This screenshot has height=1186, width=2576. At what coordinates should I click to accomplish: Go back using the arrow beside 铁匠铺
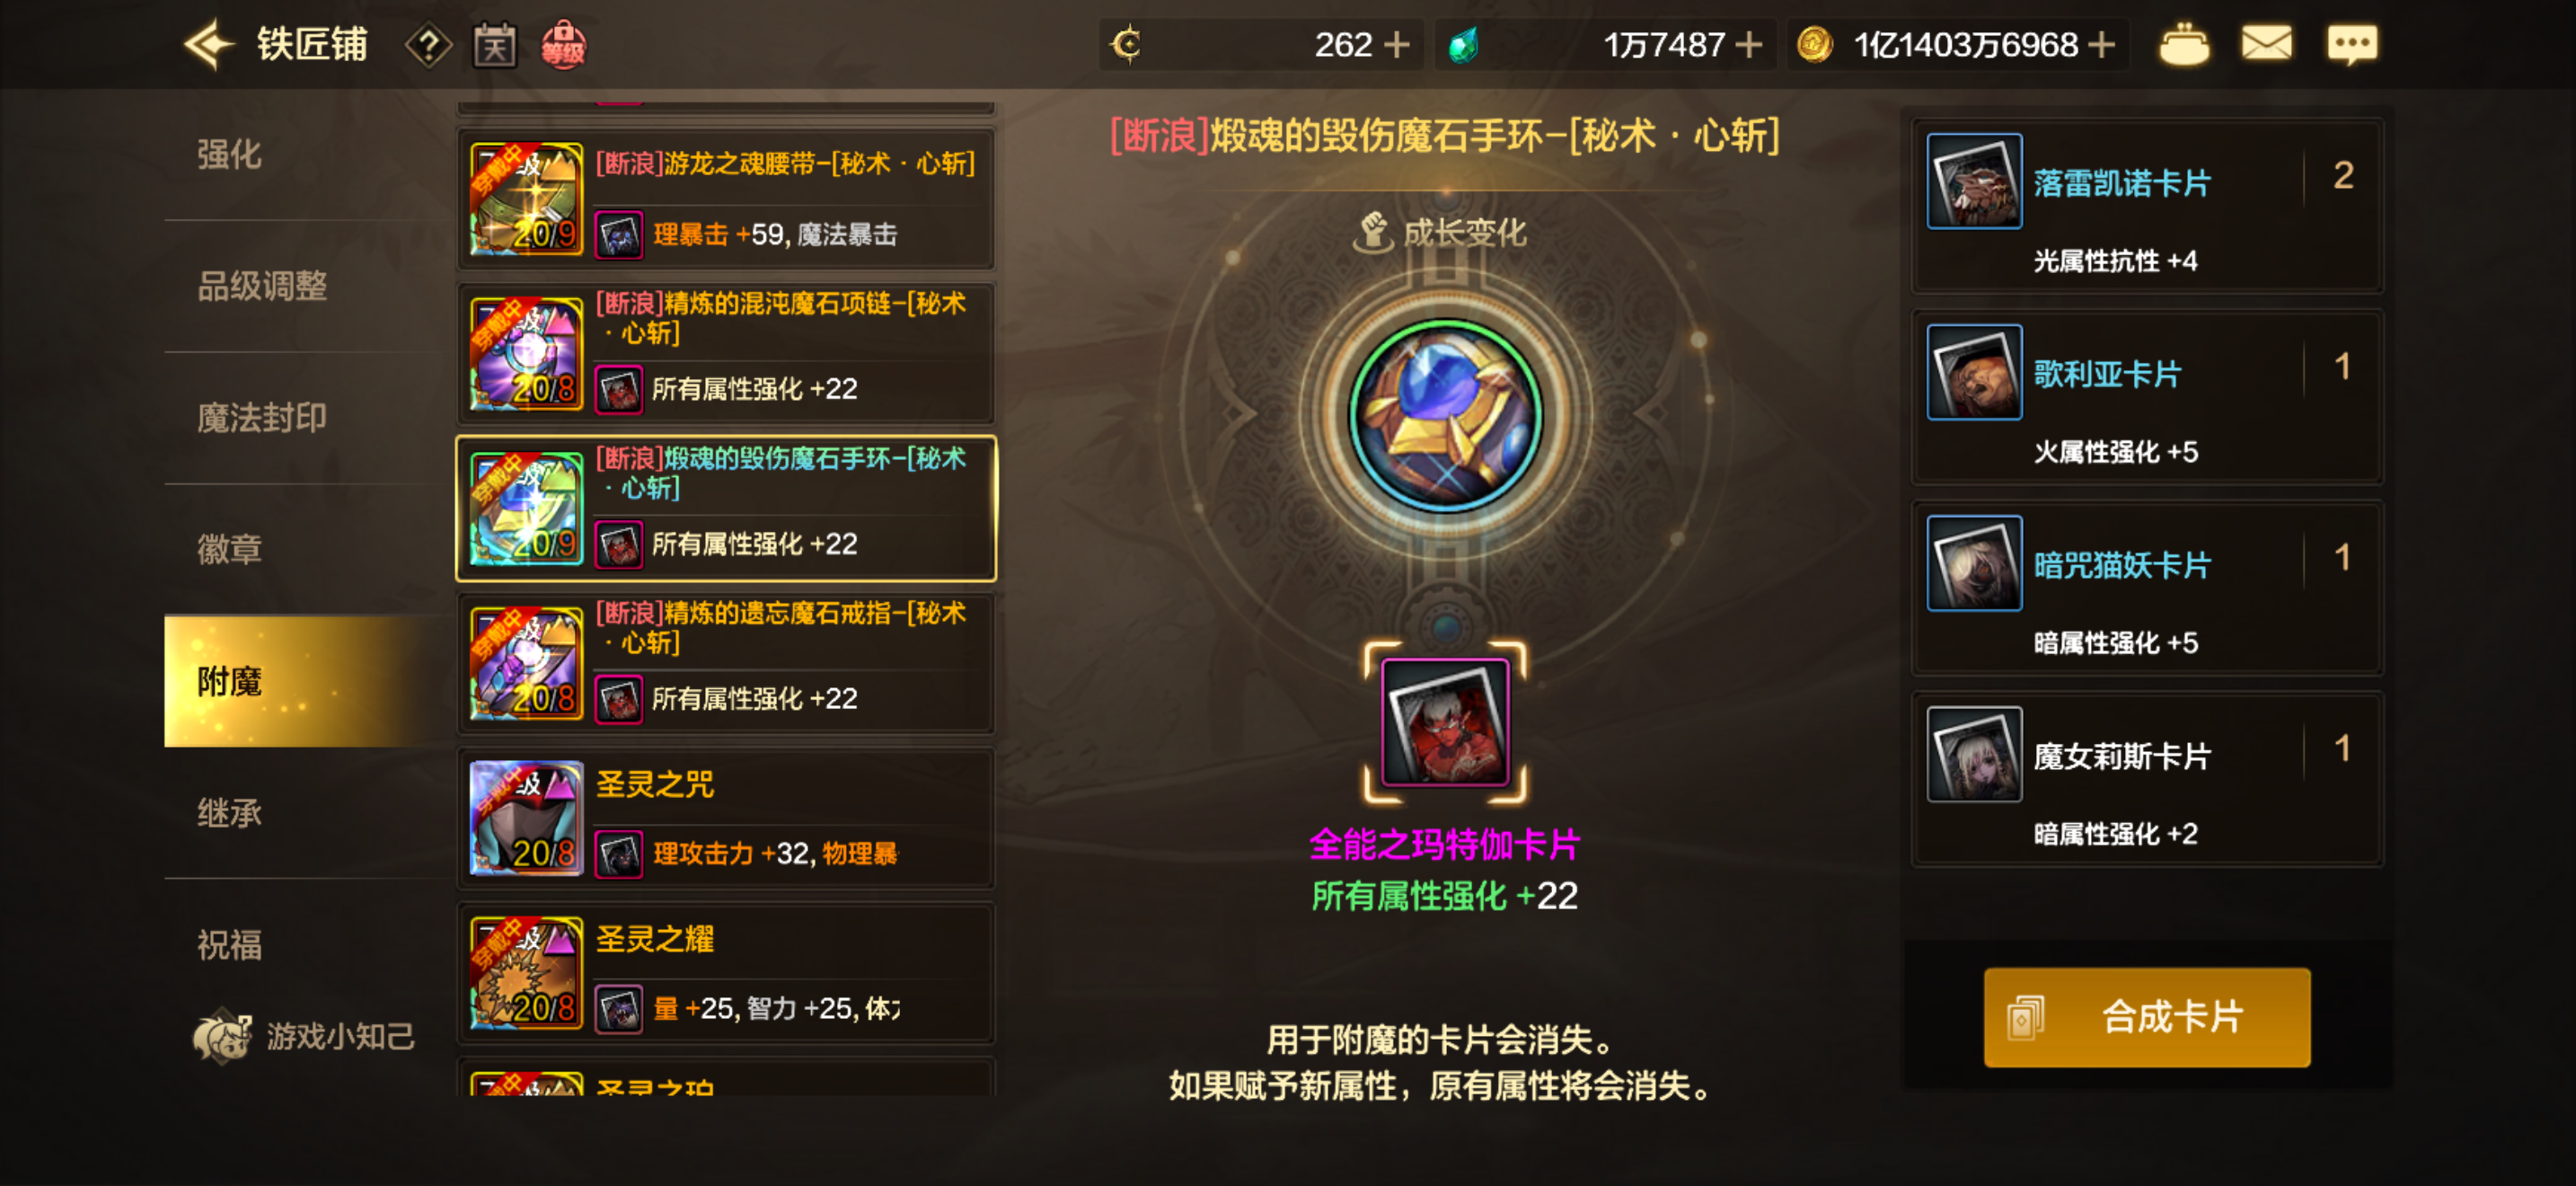tap(209, 45)
